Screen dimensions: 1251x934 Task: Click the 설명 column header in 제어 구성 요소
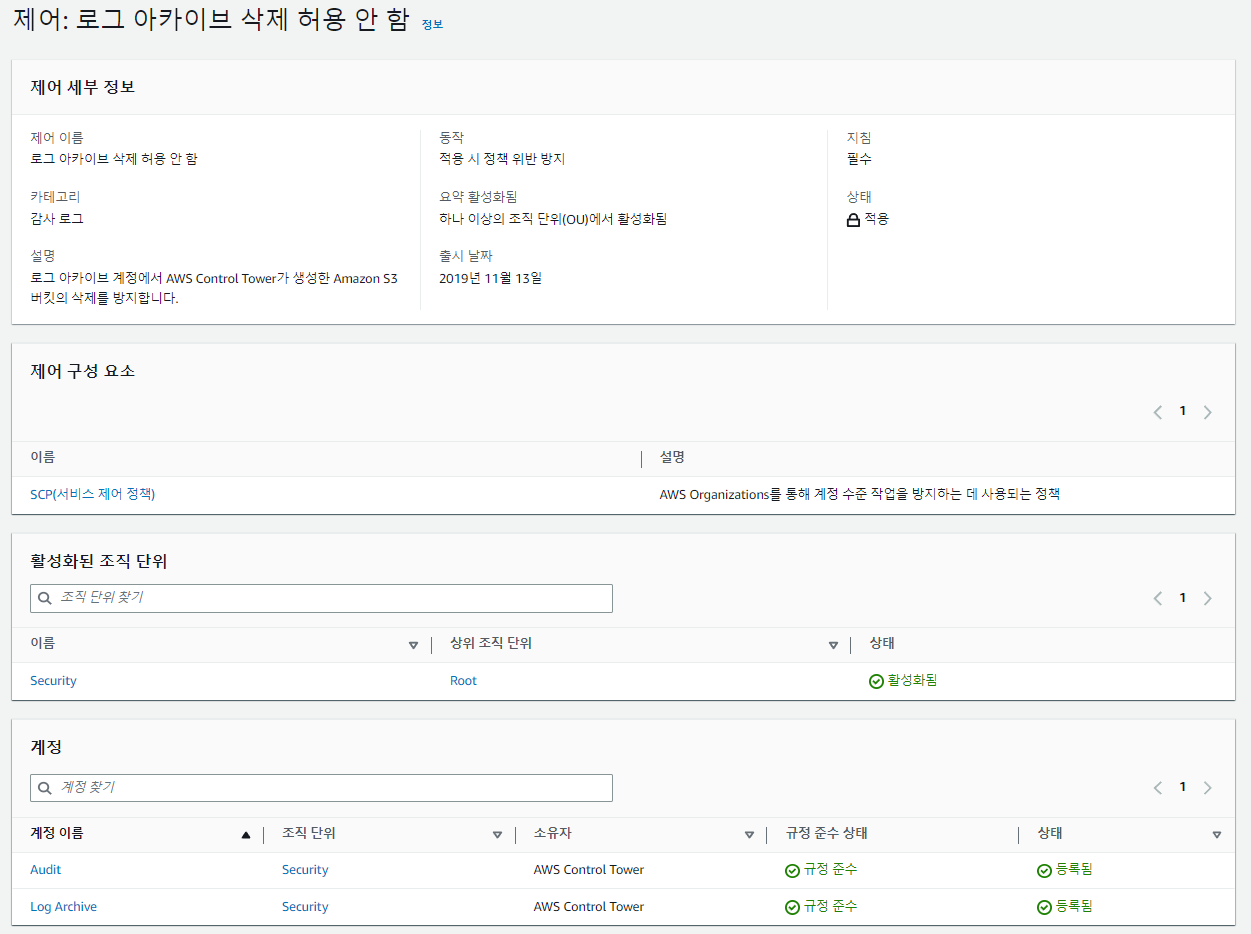672,457
